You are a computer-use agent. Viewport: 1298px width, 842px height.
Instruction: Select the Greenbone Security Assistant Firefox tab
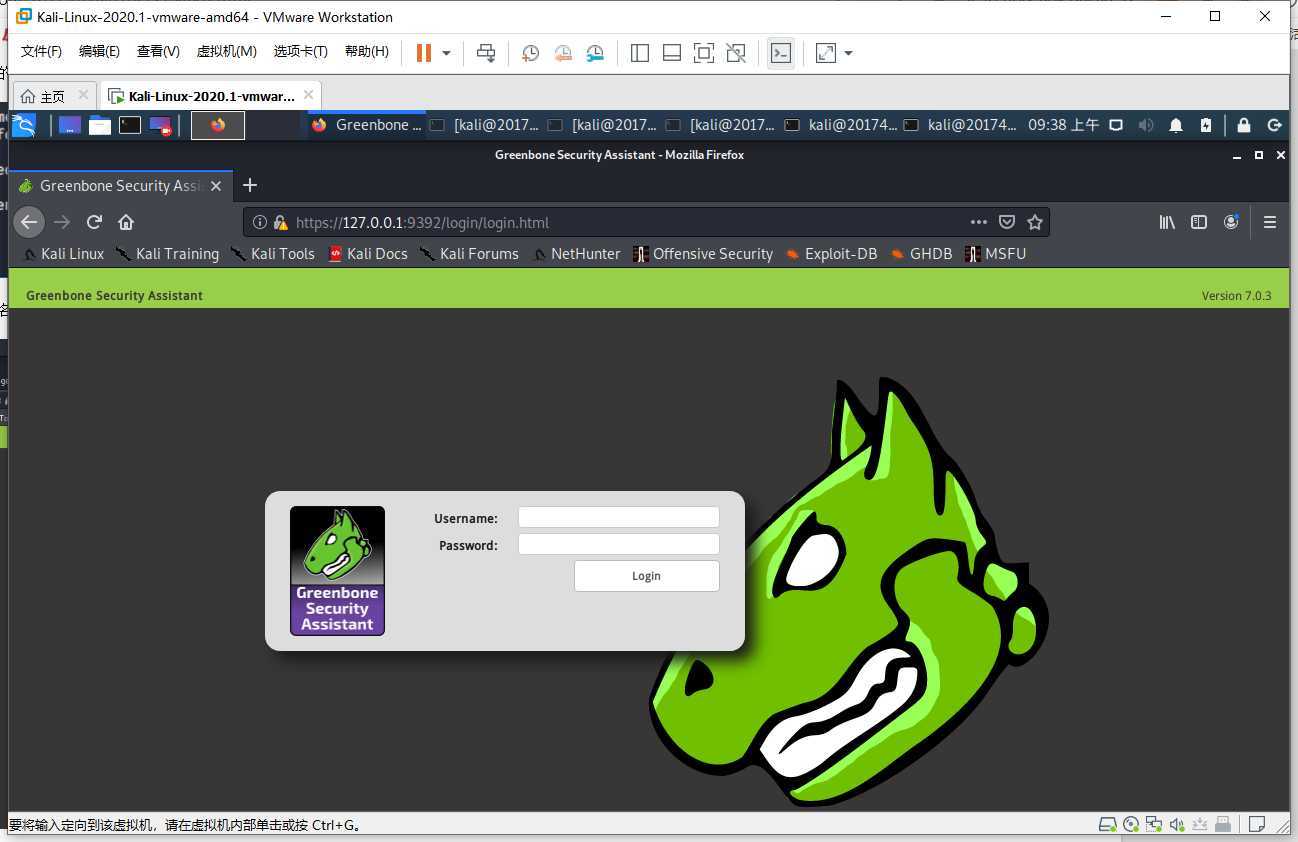coord(121,186)
